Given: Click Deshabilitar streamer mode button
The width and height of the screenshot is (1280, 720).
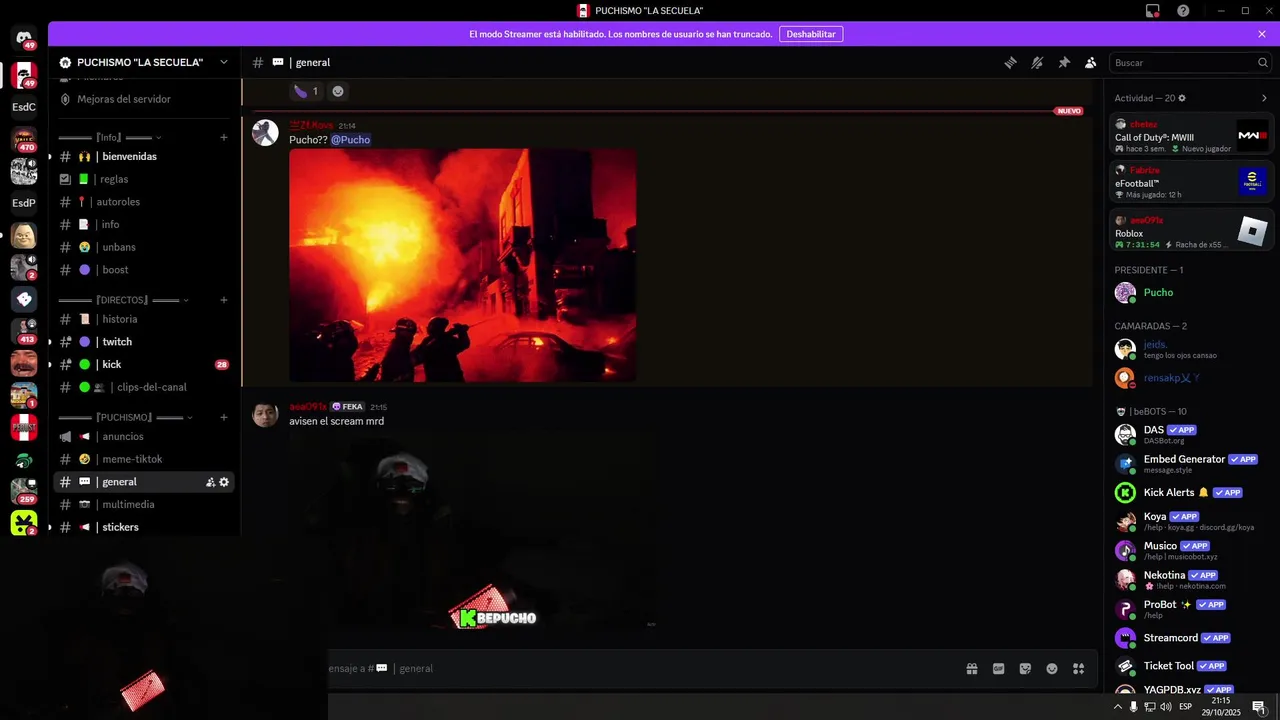Looking at the screenshot, I should (x=811, y=34).
